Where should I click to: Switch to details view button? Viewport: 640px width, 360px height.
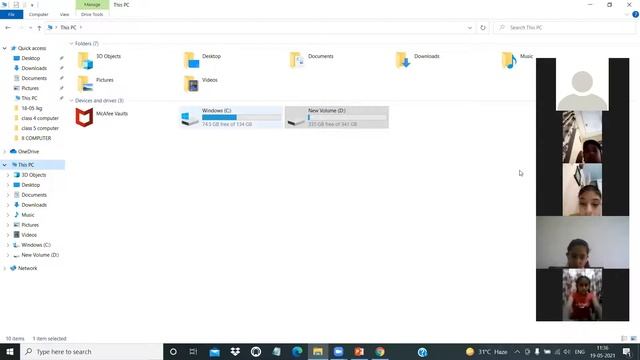(624, 338)
